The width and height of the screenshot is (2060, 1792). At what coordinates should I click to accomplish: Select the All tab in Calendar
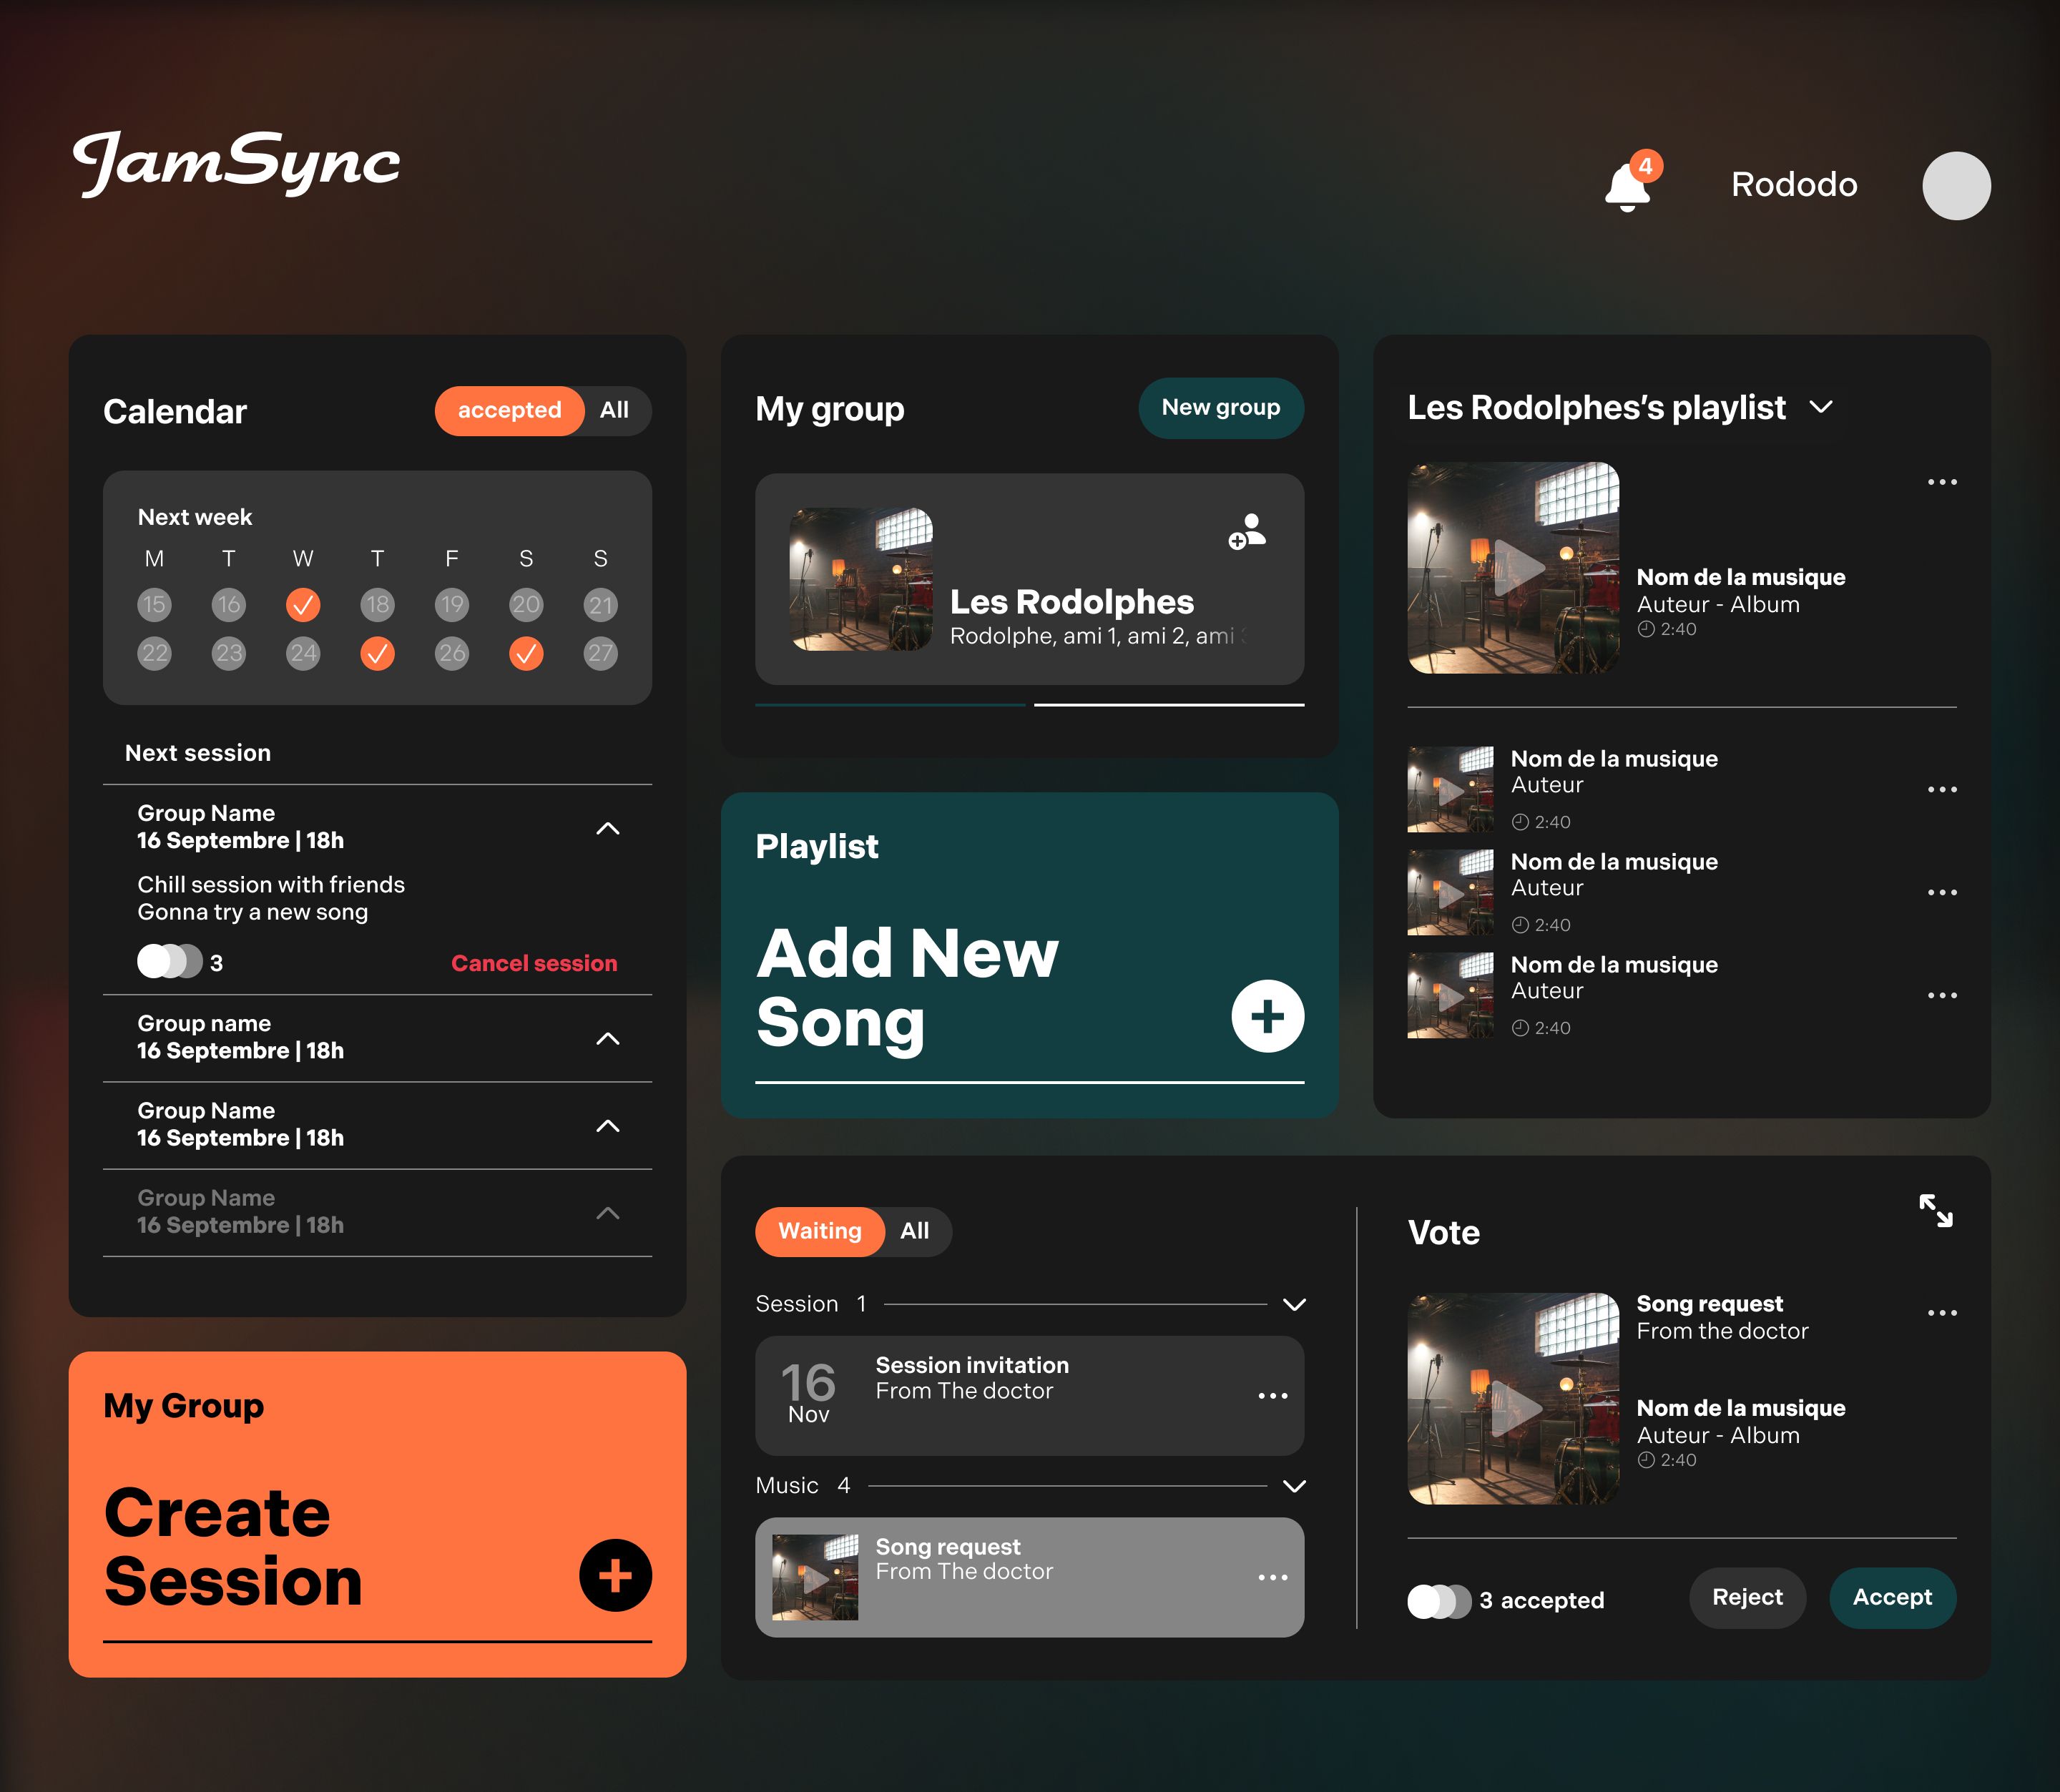tap(614, 410)
